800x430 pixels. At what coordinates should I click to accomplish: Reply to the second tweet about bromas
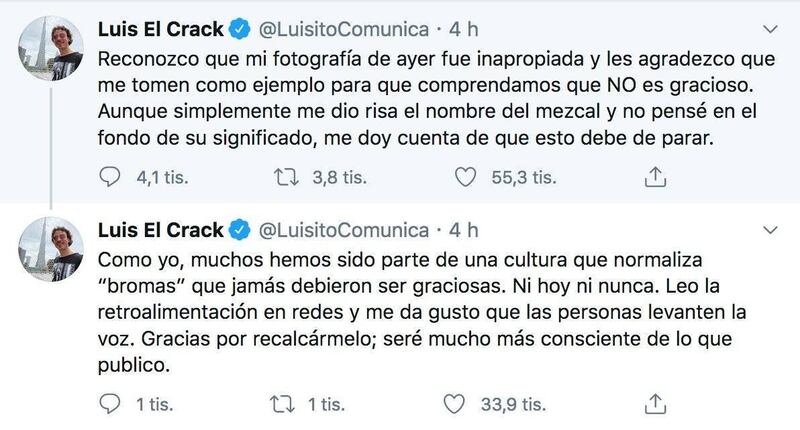click(109, 404)
